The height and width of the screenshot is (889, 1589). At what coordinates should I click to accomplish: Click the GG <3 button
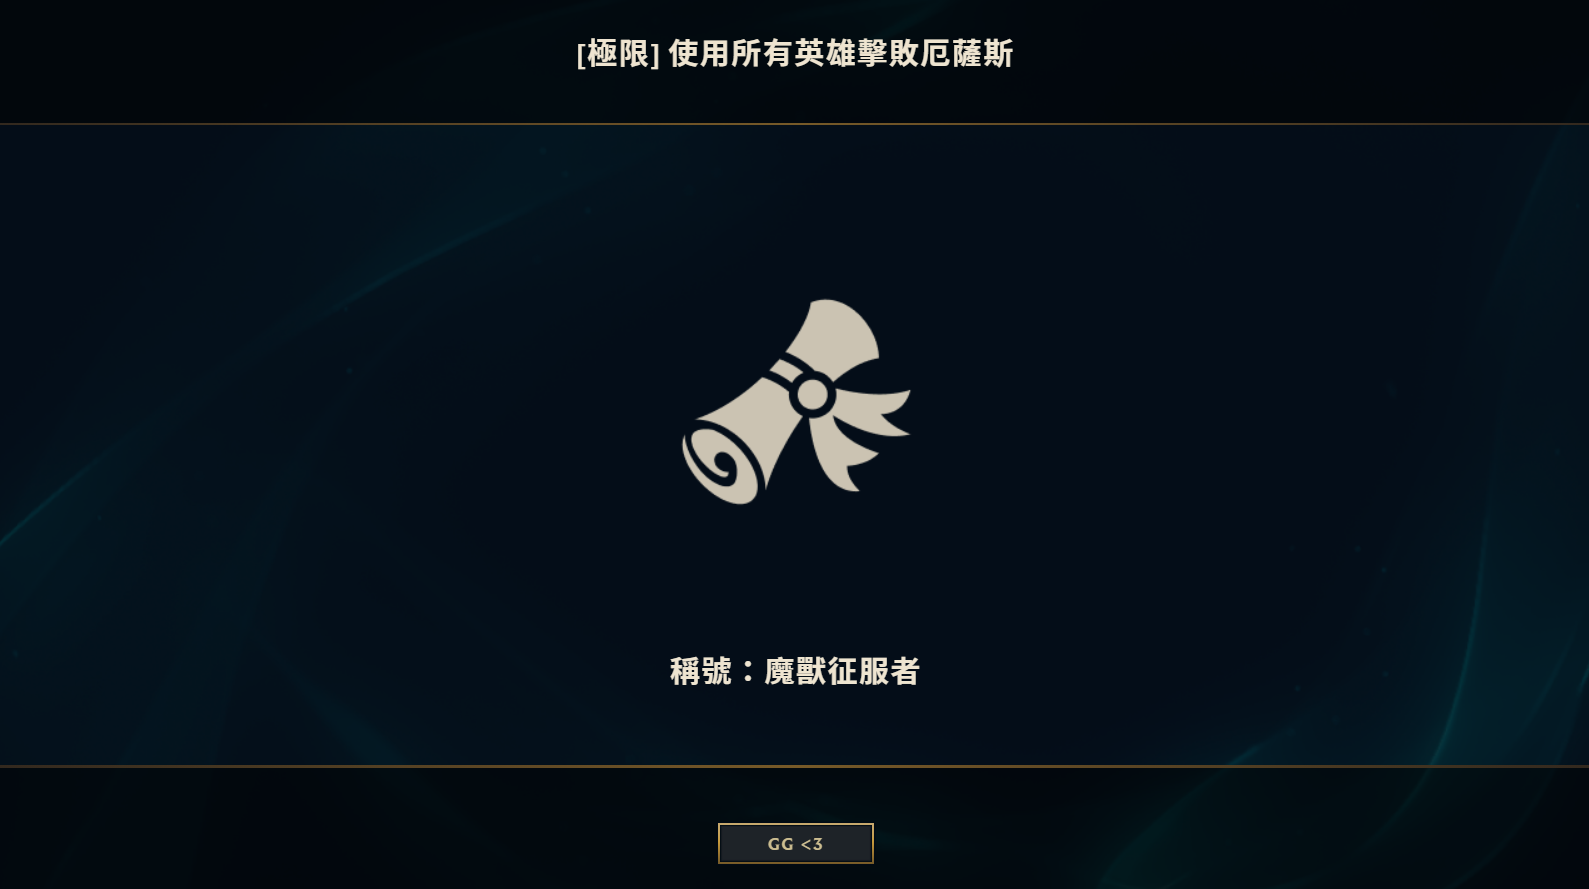click(x=795, y=843)
